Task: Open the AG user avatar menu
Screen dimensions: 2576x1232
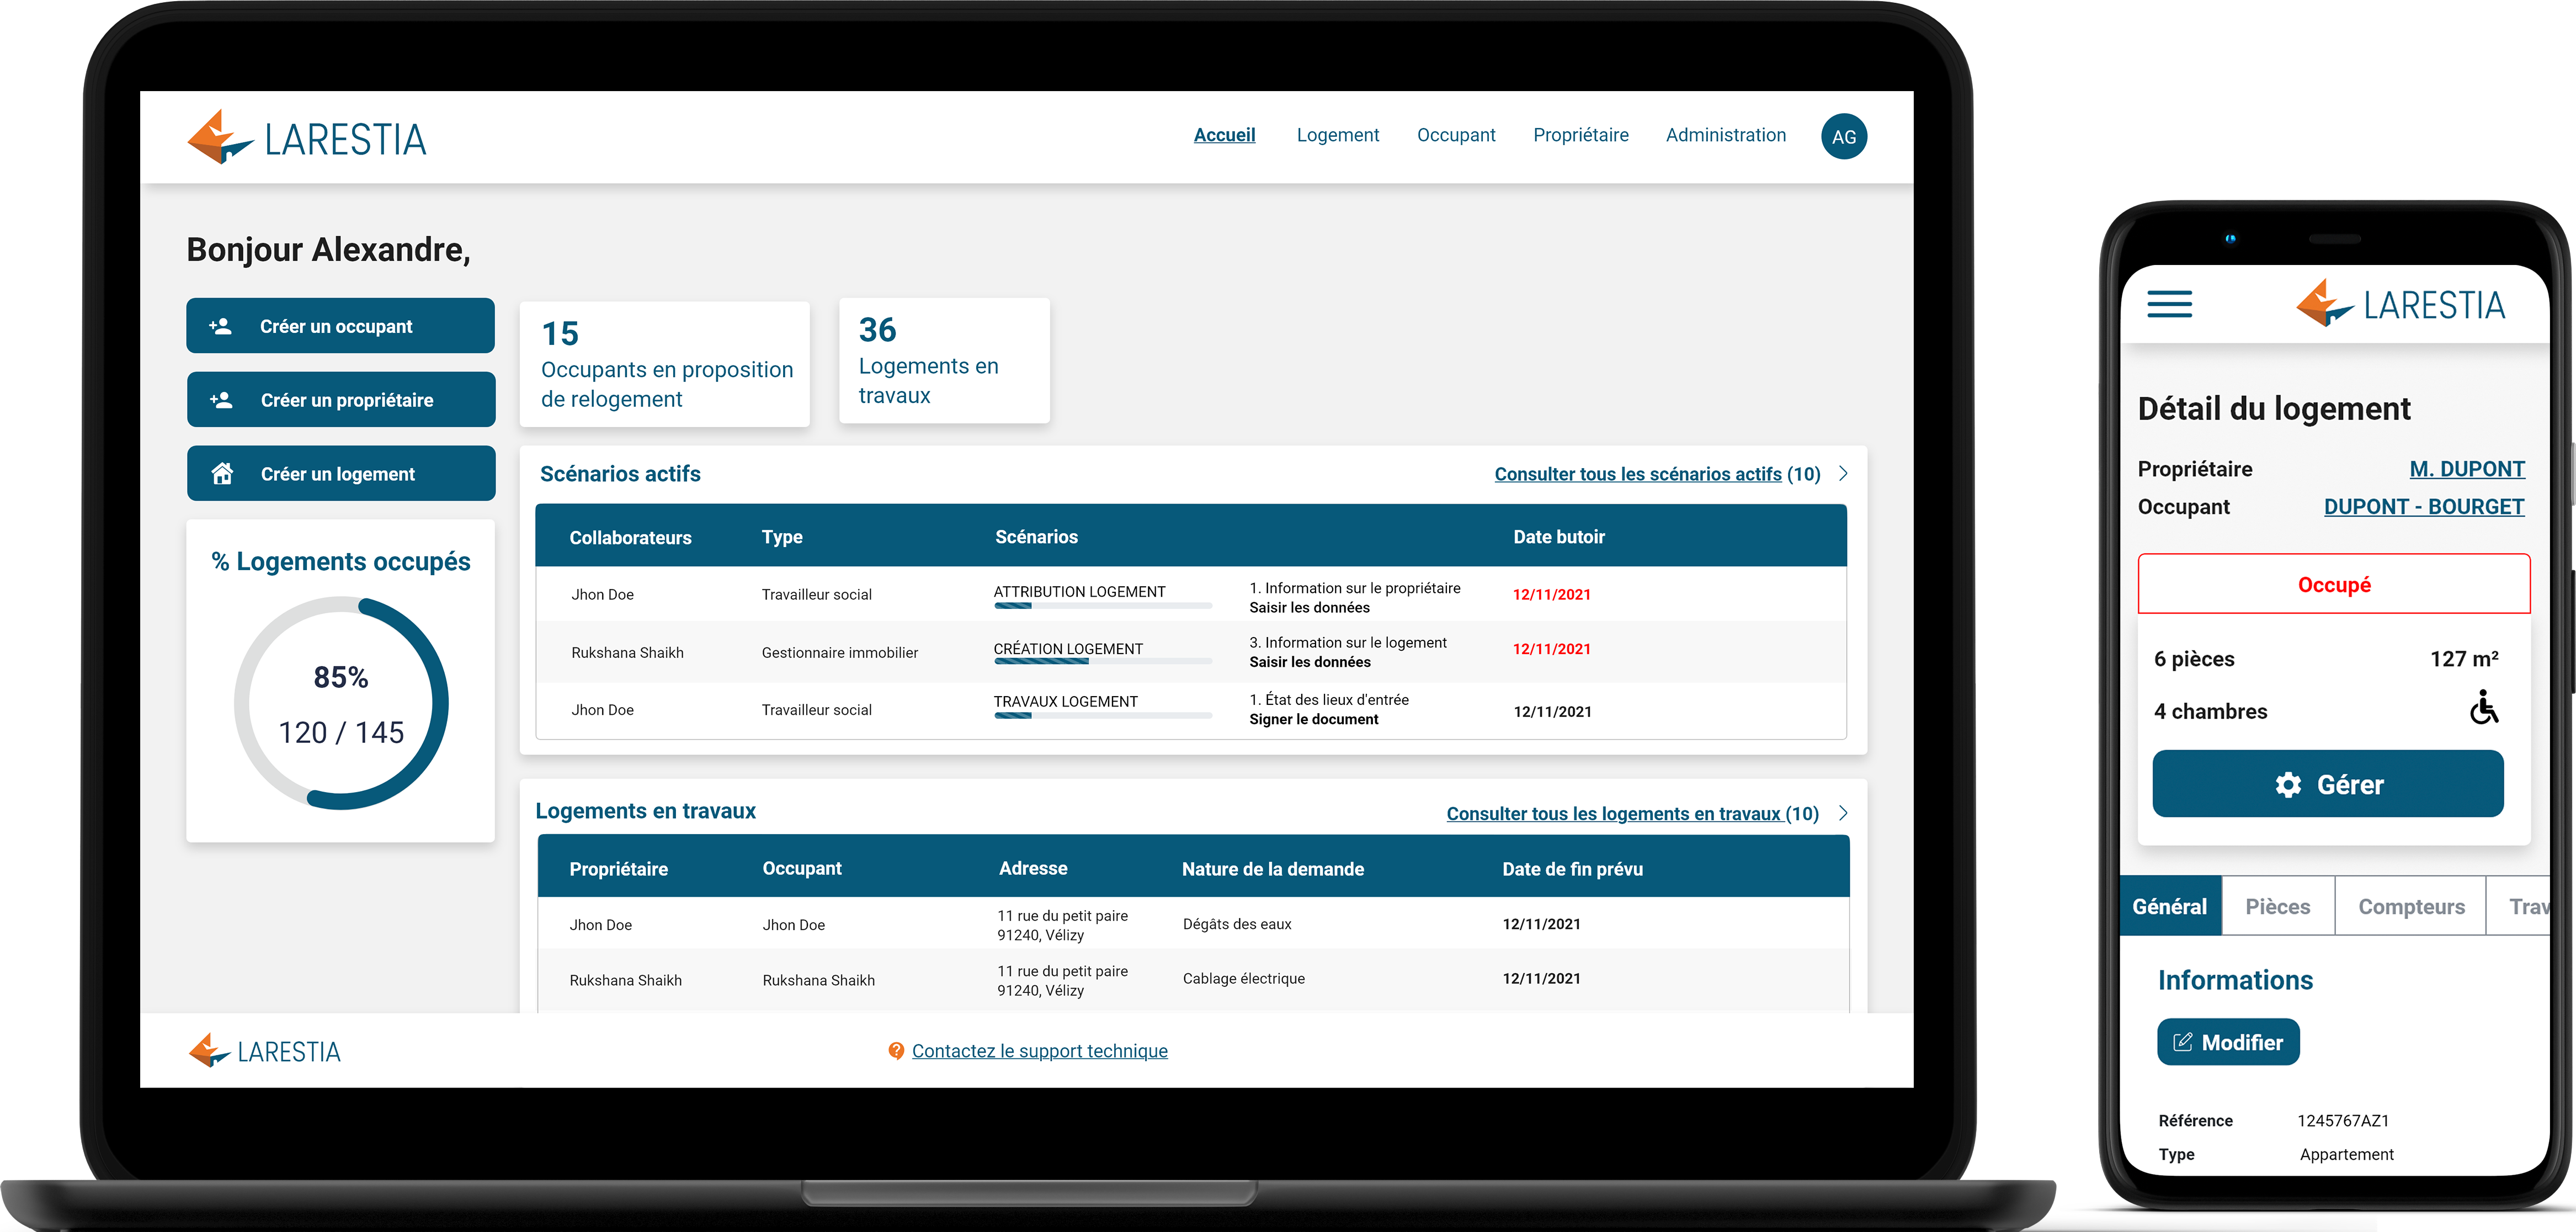Action: pyautogui.click(x=1843, y=137)
